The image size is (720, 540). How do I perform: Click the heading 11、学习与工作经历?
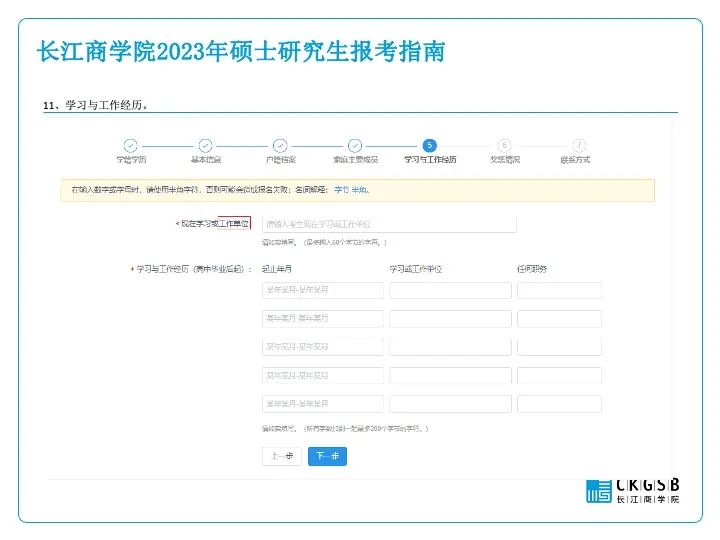coord(96,105)
